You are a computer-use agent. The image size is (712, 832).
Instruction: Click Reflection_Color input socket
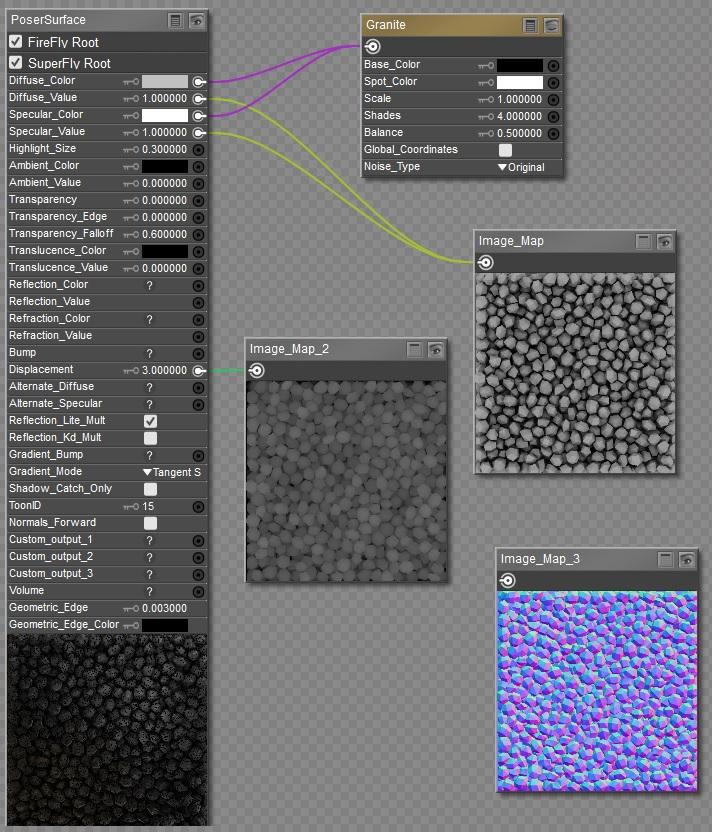coord(198,285)
